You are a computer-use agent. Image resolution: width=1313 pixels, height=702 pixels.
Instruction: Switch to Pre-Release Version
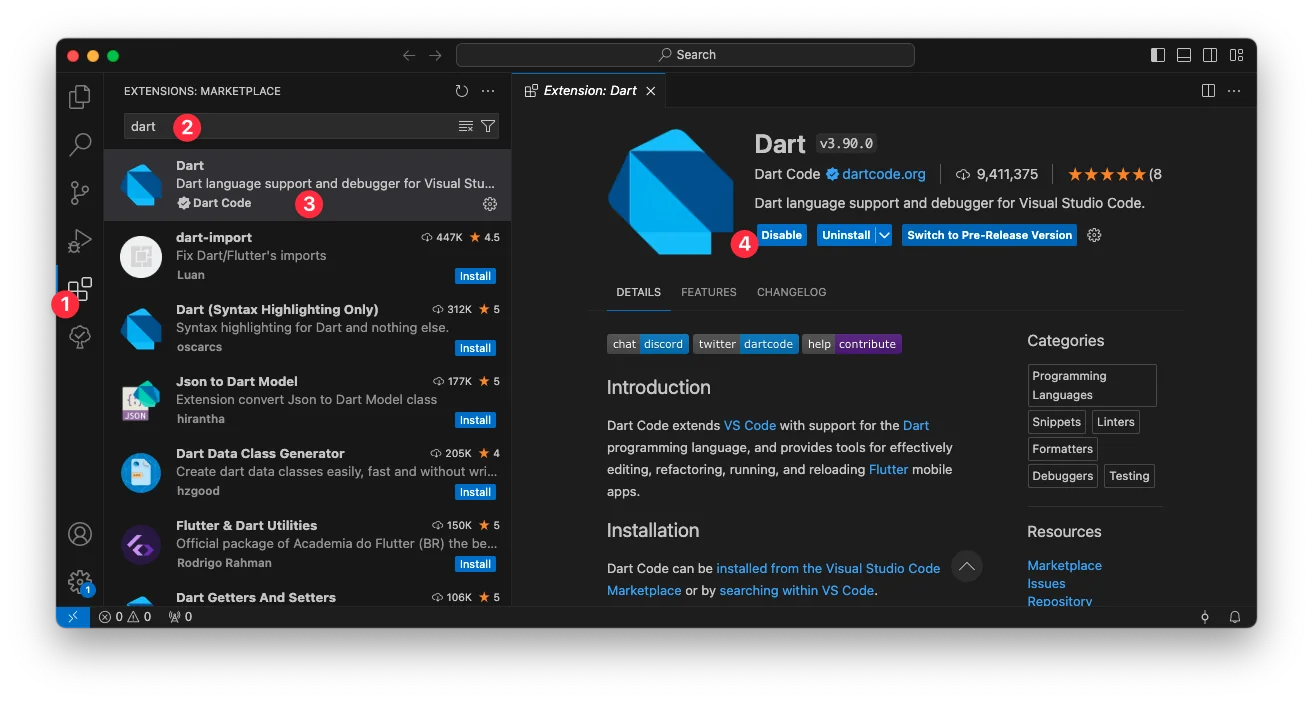pos(989,235)
